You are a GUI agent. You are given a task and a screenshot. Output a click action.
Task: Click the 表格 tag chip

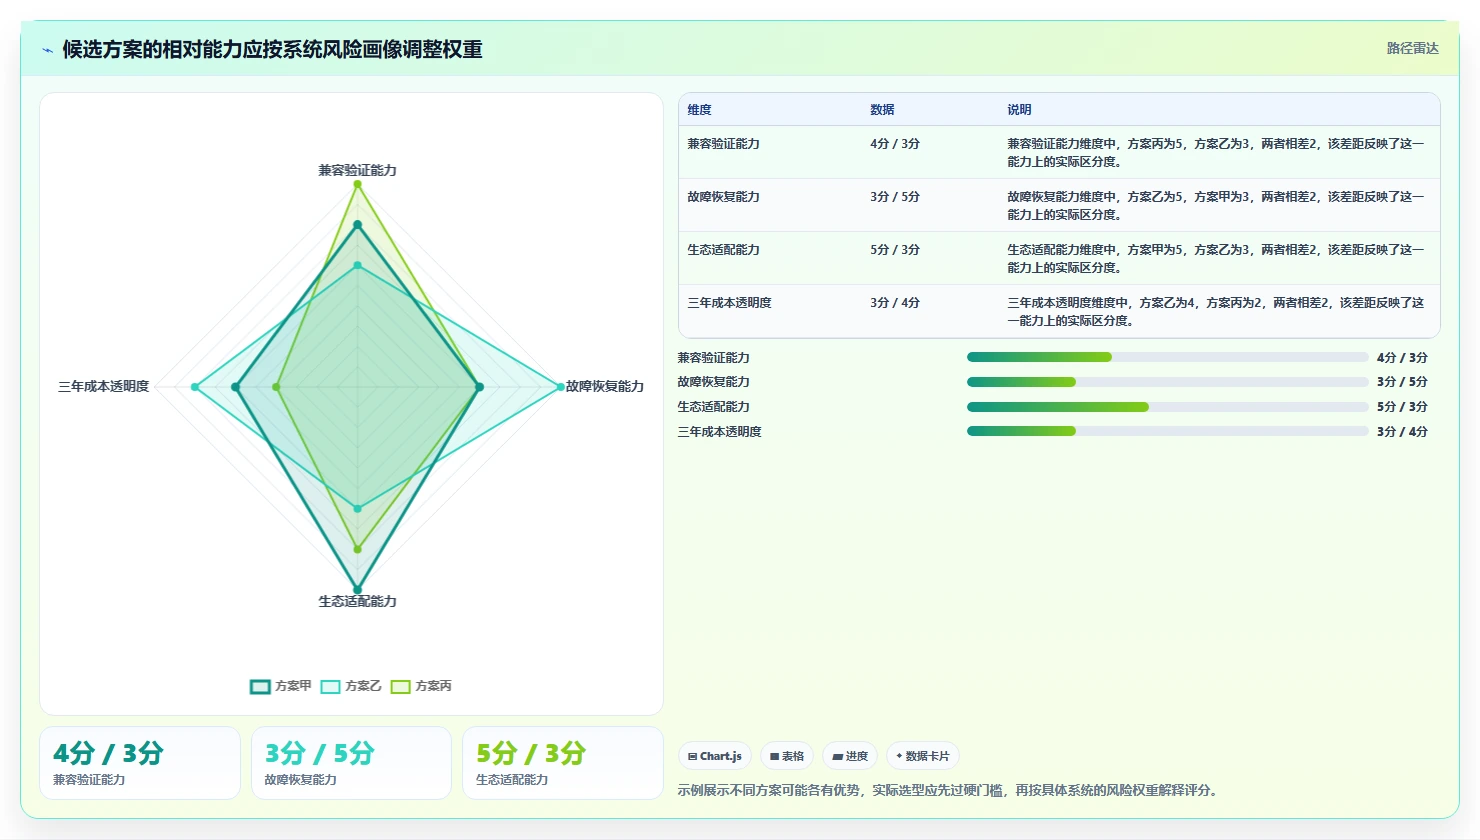click(787, 756)
